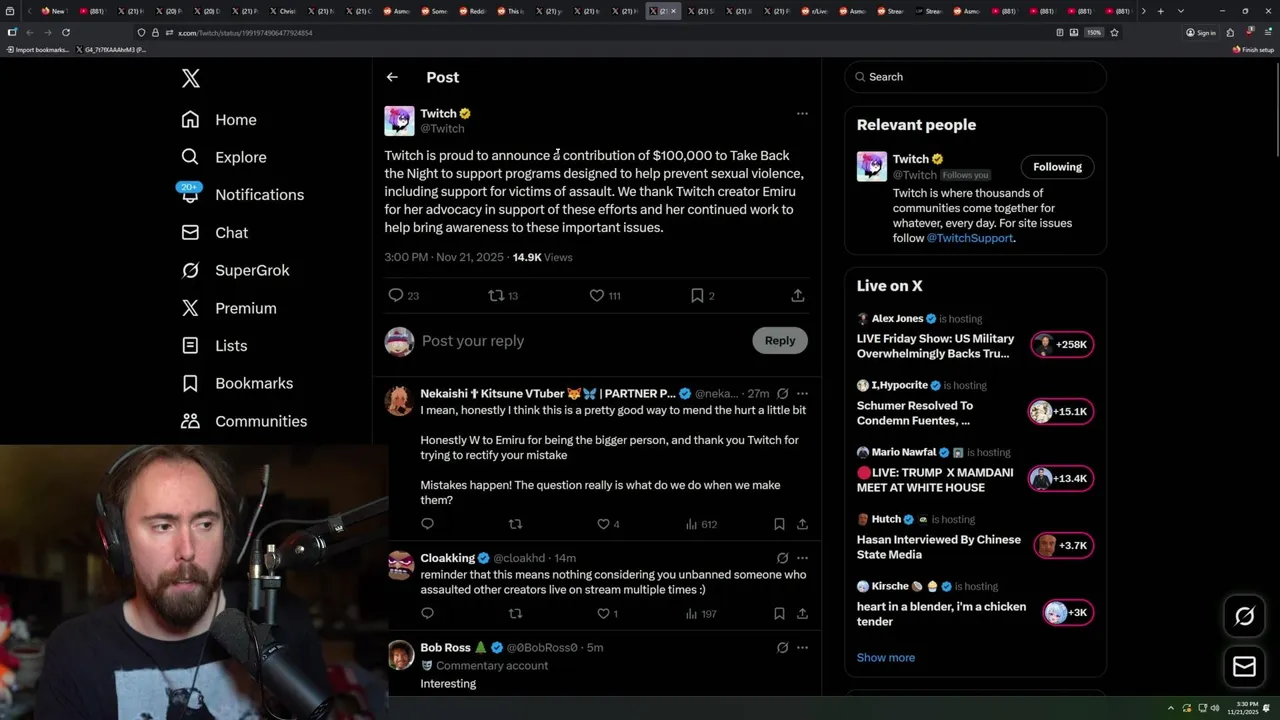Click the Search box
Screen dimensions: 1280x720
[x=976, y=77]
